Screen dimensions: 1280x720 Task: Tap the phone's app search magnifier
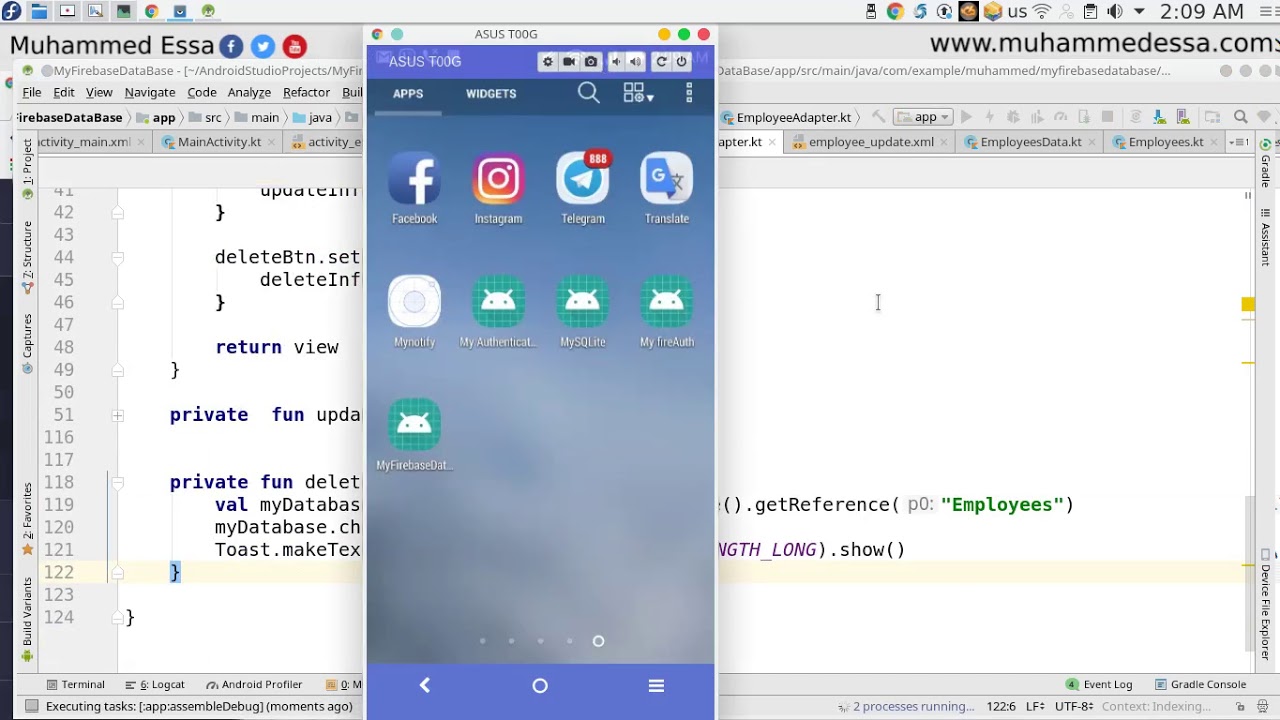(x=588, y=93)
